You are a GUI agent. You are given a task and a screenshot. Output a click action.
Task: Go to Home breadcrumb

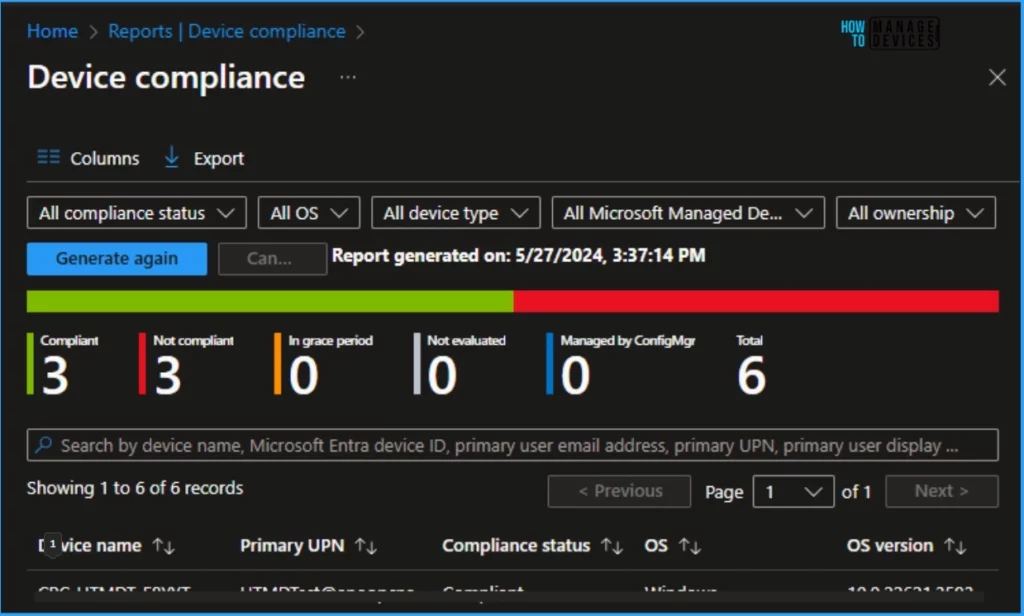pyautogui.click(x=52, y=31)
